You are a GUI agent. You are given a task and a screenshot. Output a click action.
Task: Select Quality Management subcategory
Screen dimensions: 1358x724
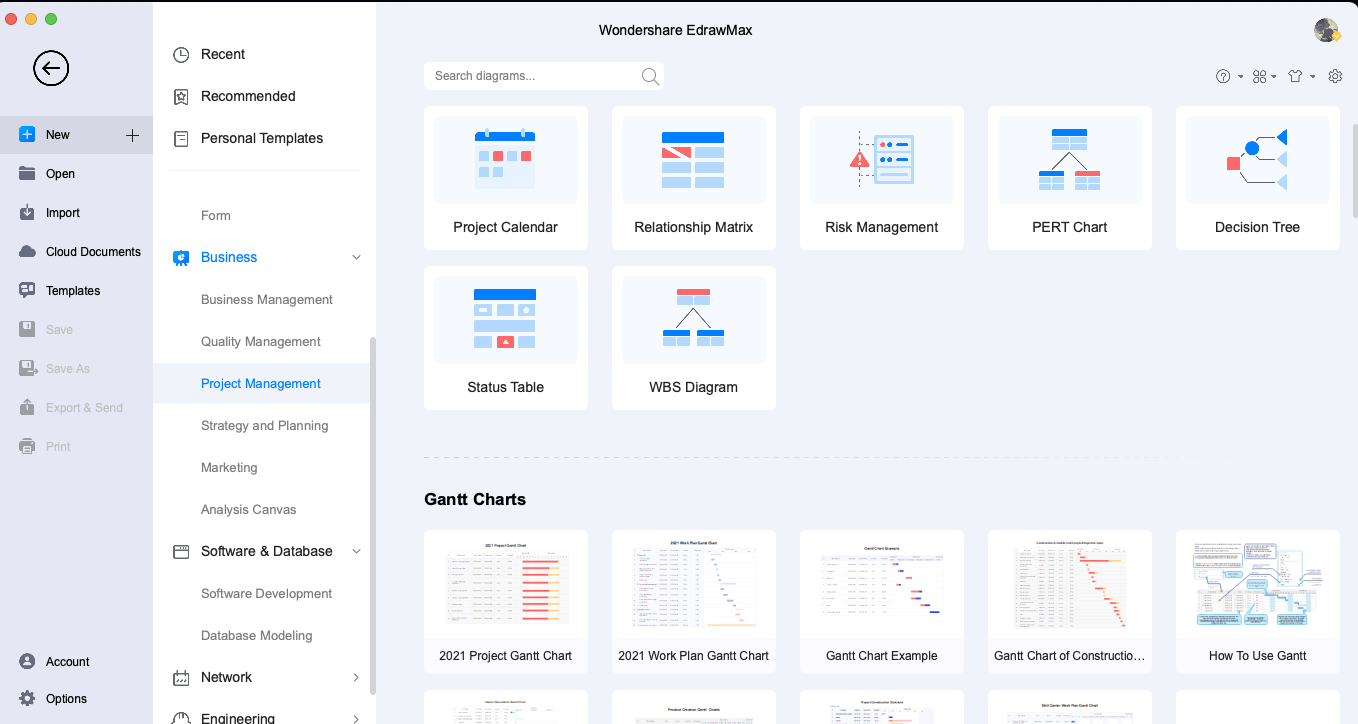tap(261, 342)
